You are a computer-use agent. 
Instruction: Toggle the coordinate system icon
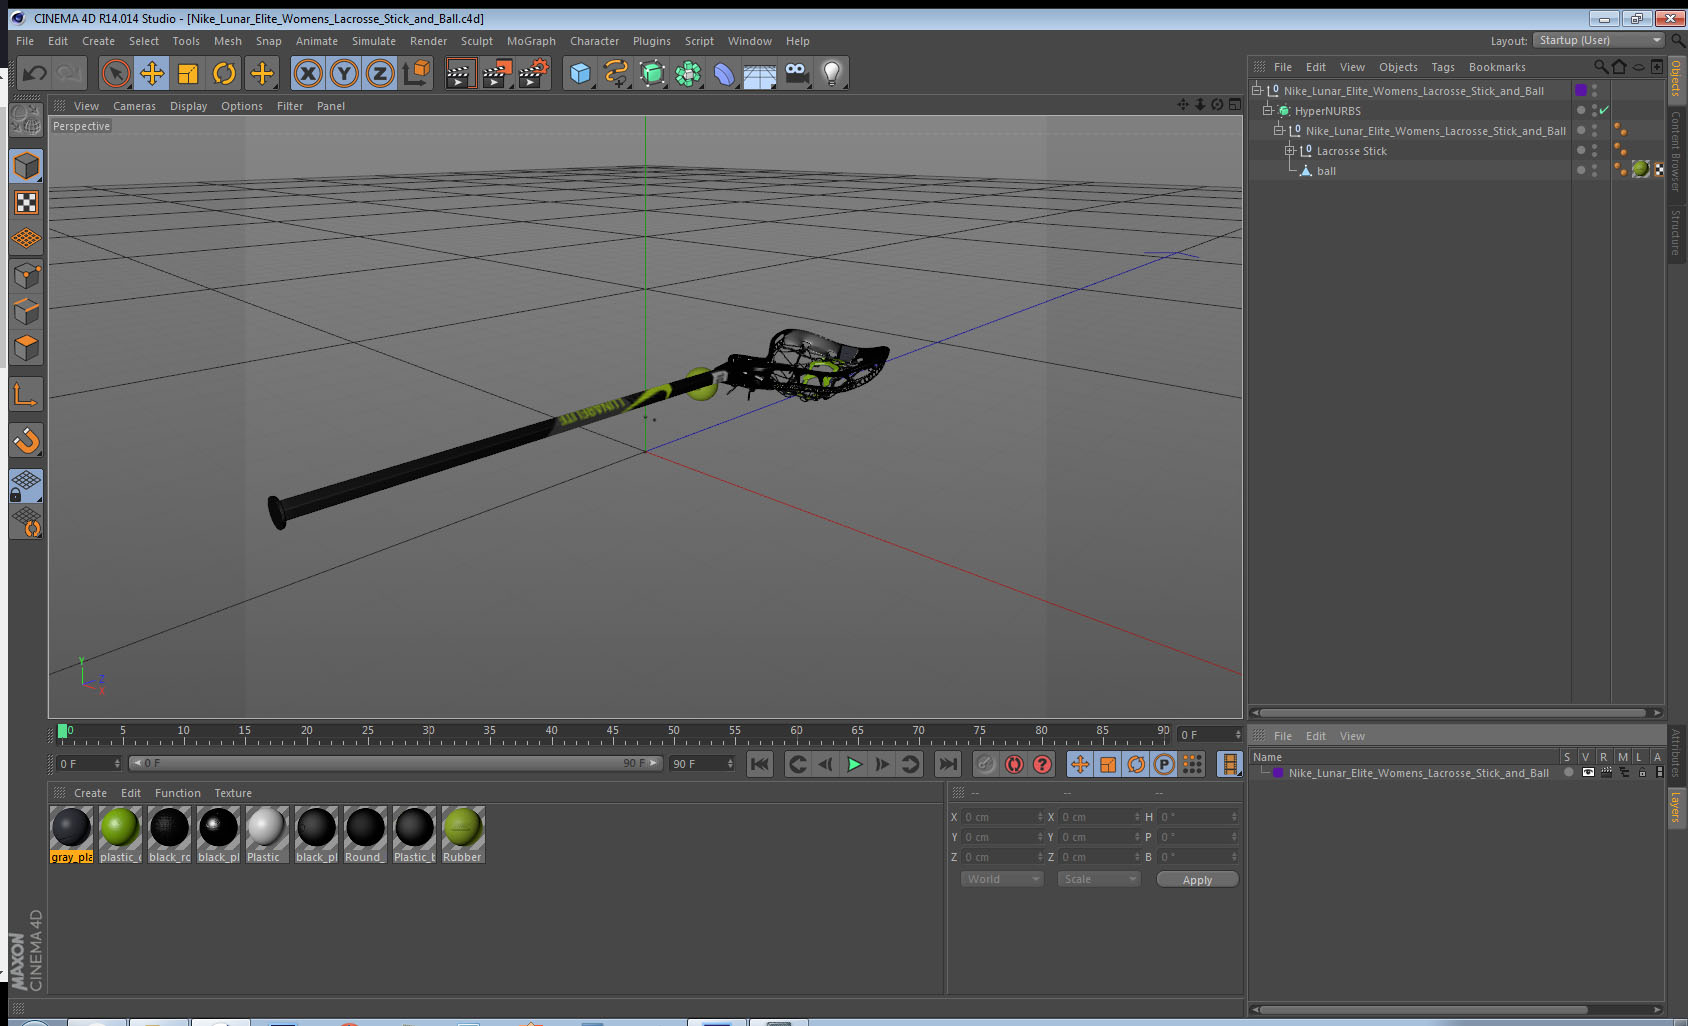point(416,73)
